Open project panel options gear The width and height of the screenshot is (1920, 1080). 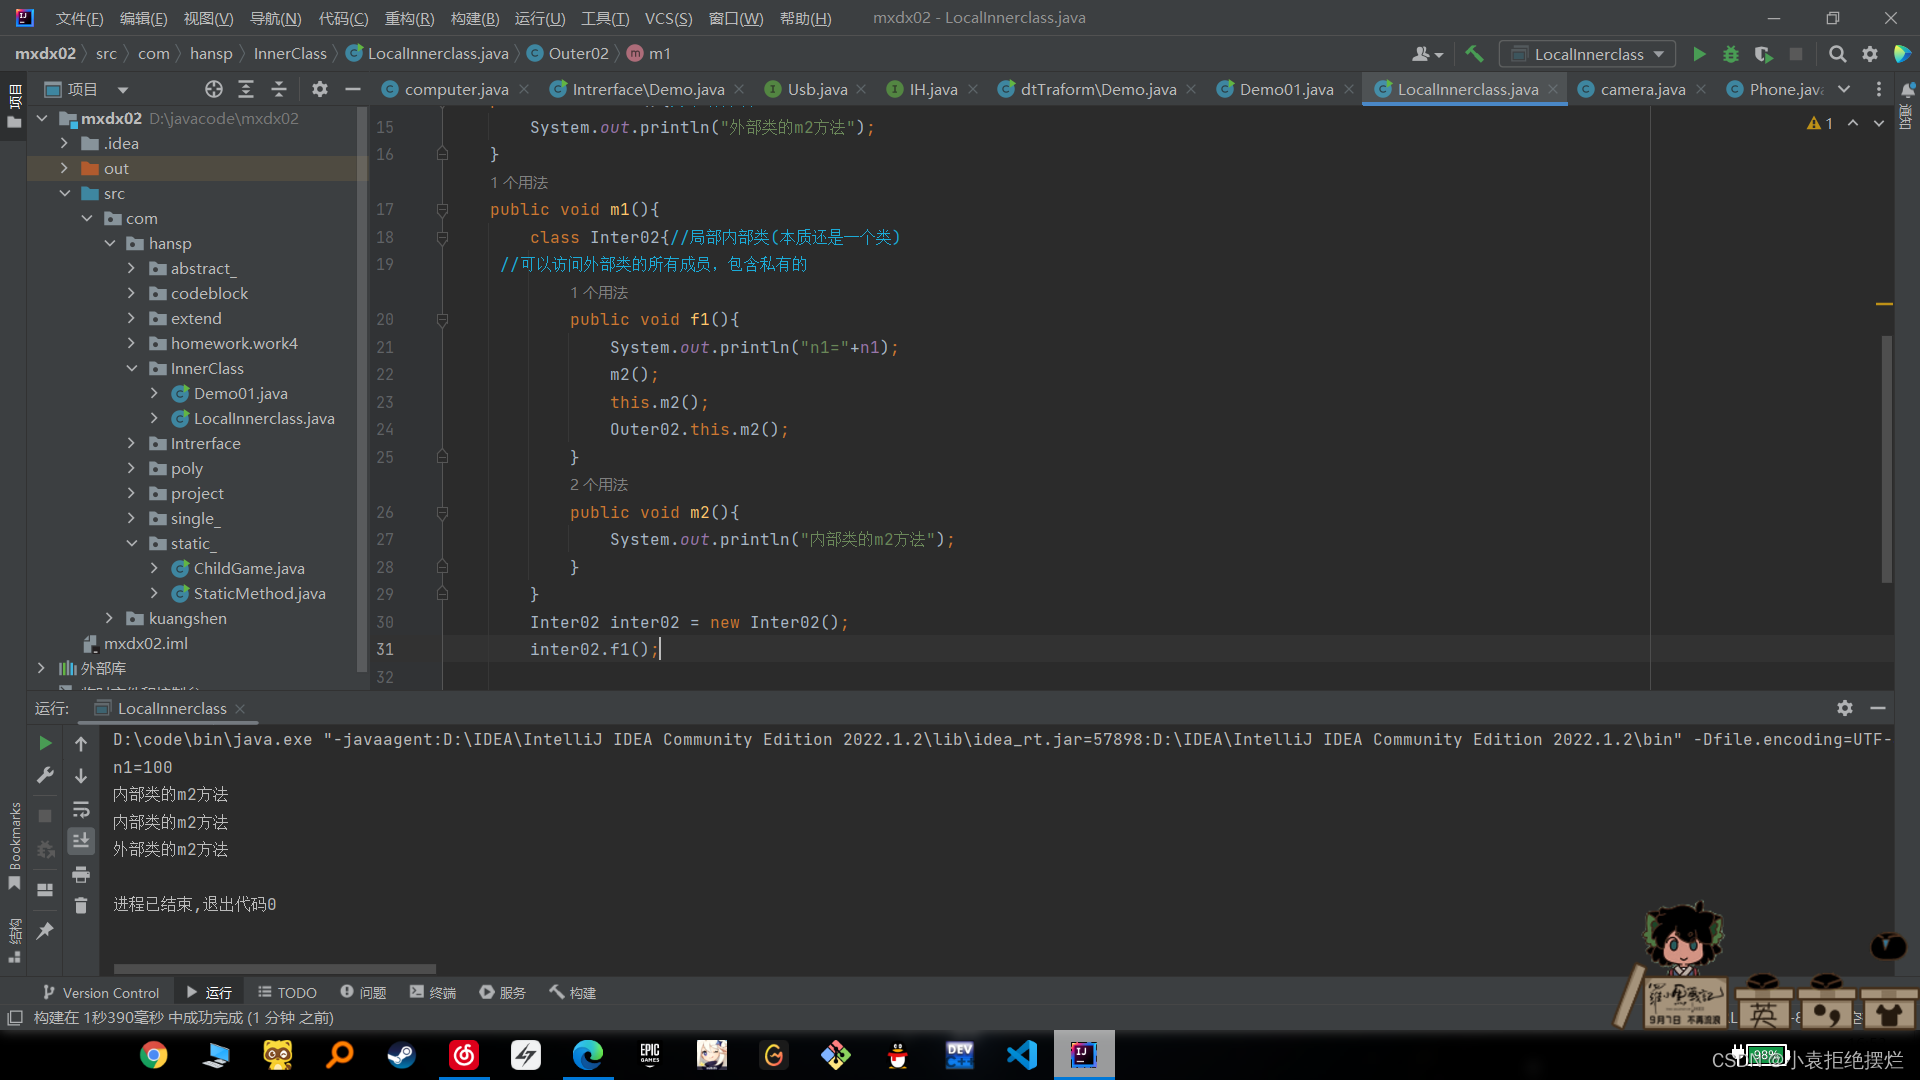click(320, 89)
